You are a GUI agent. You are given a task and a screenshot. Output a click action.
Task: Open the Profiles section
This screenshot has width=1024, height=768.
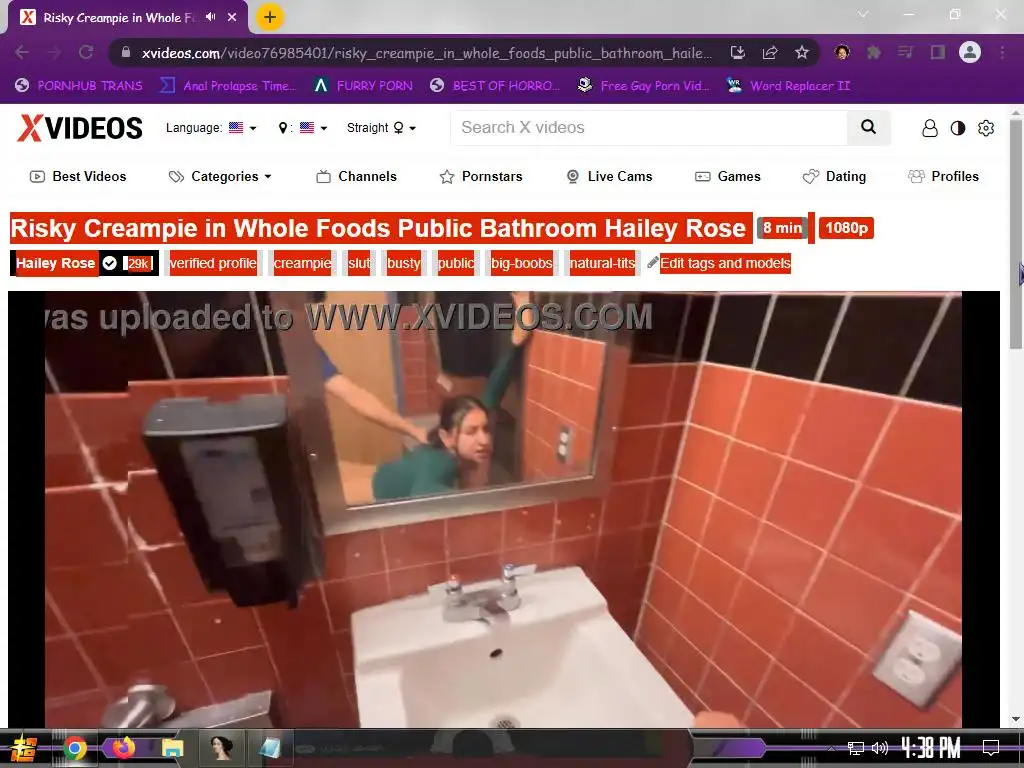(x=944, y=176)
